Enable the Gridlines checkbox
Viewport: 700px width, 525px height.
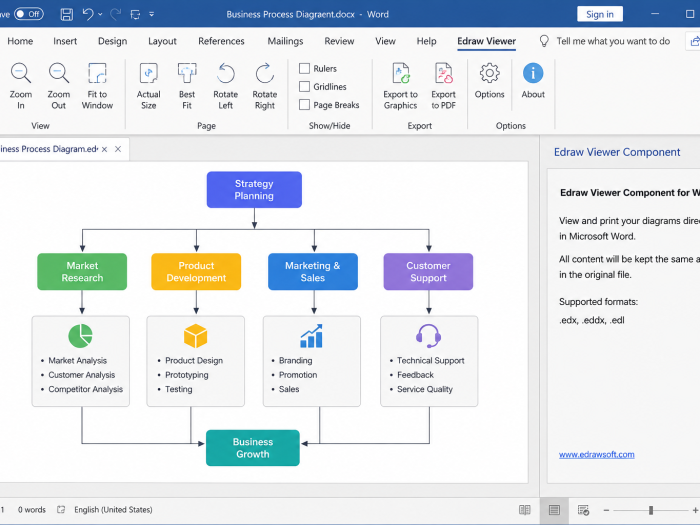click(304, 86)
